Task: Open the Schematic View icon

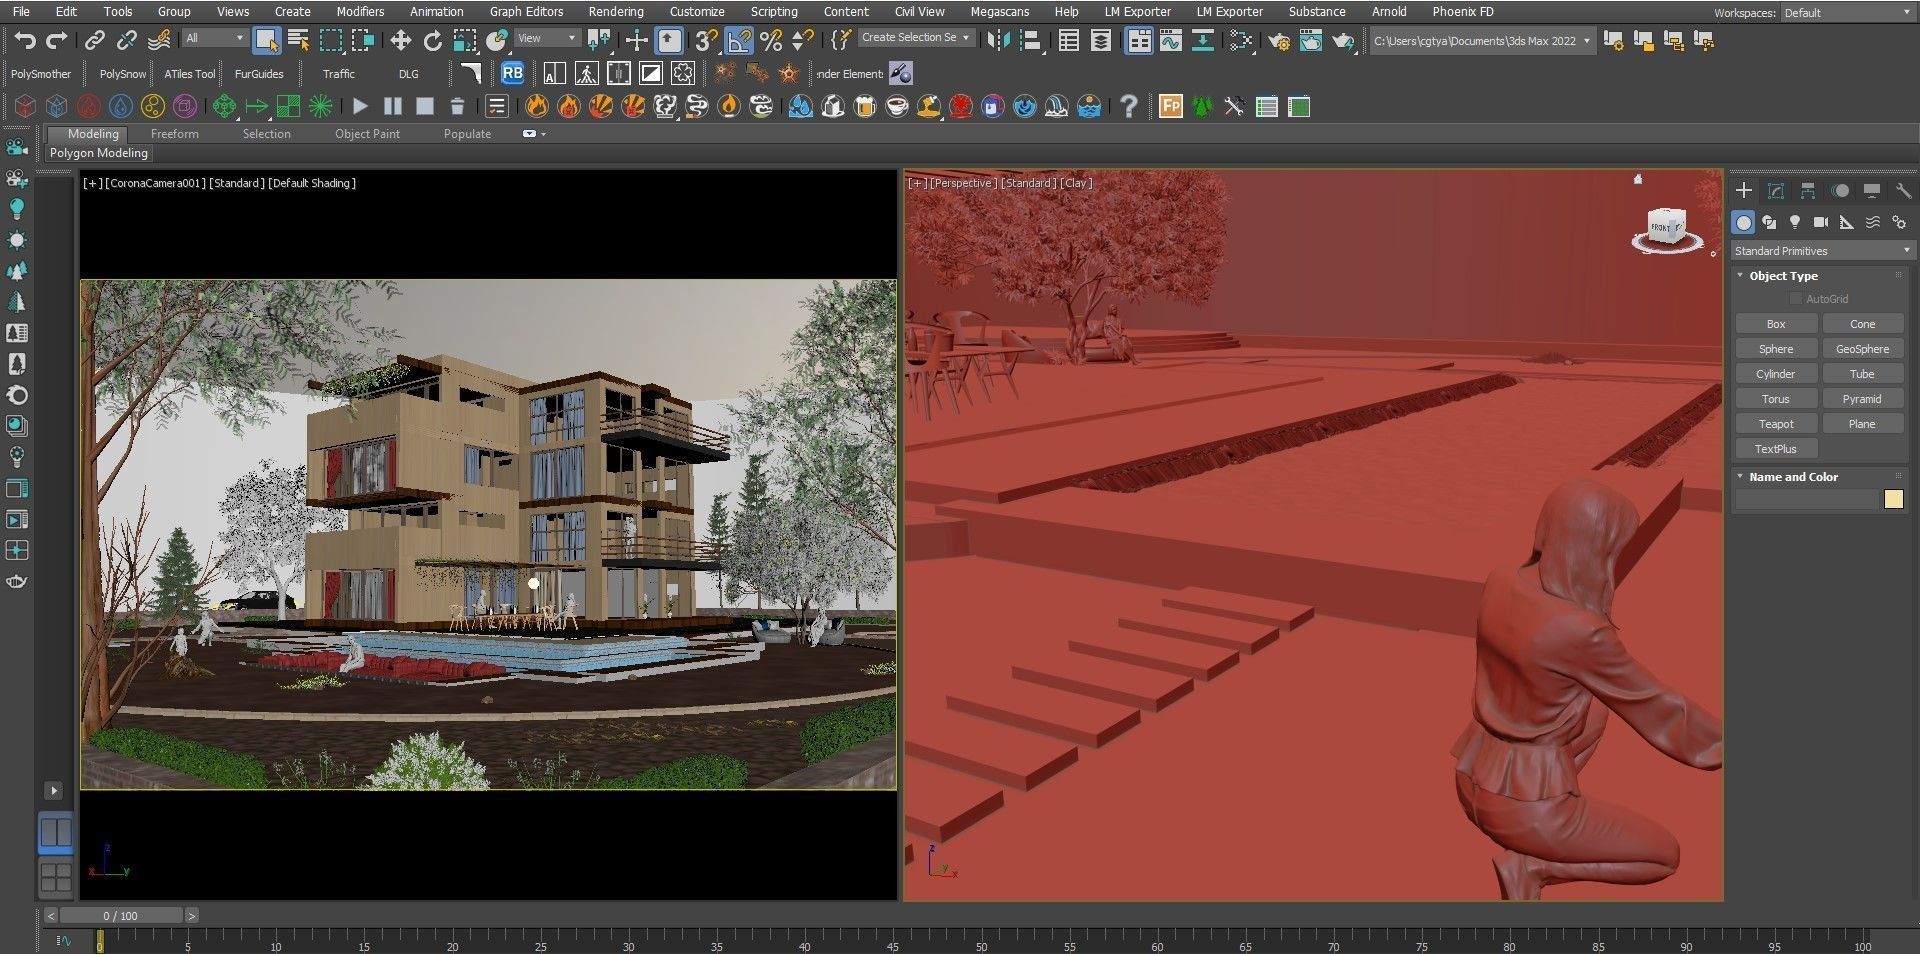Action: click(x=1203, y=40)
